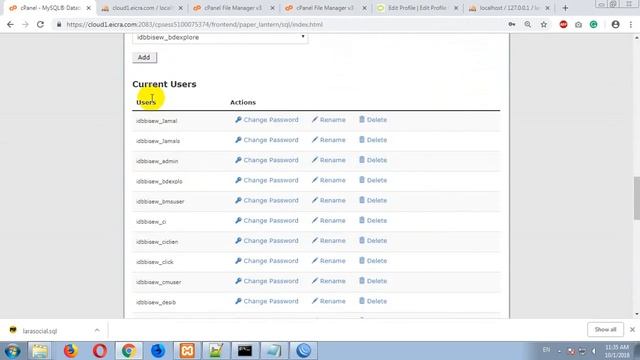Launch Firefox from the taskbar
This screenshot has width=640, height=360.
coord(71,351)
